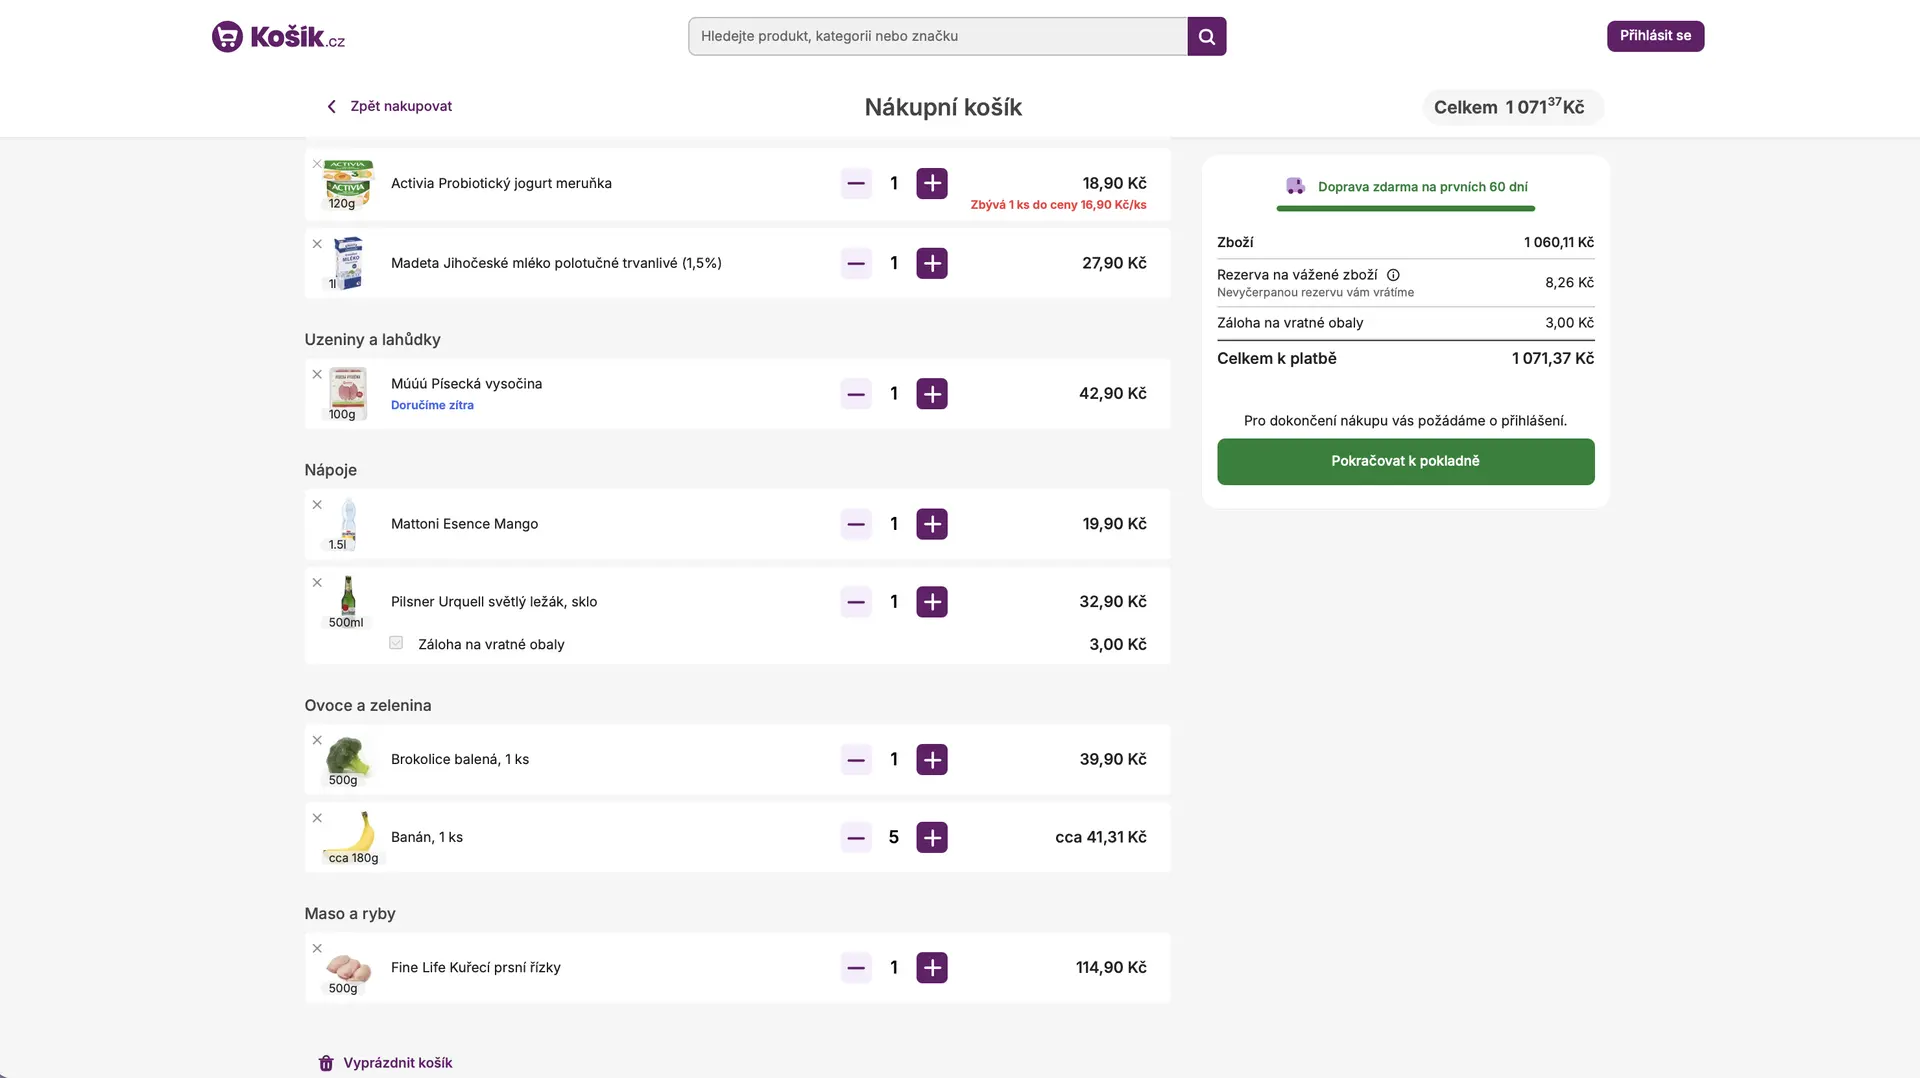Open Múúú Písecká vysočina product thumbnail
The width and height of the screenshot is (1920, 1078).
point(347,394)
